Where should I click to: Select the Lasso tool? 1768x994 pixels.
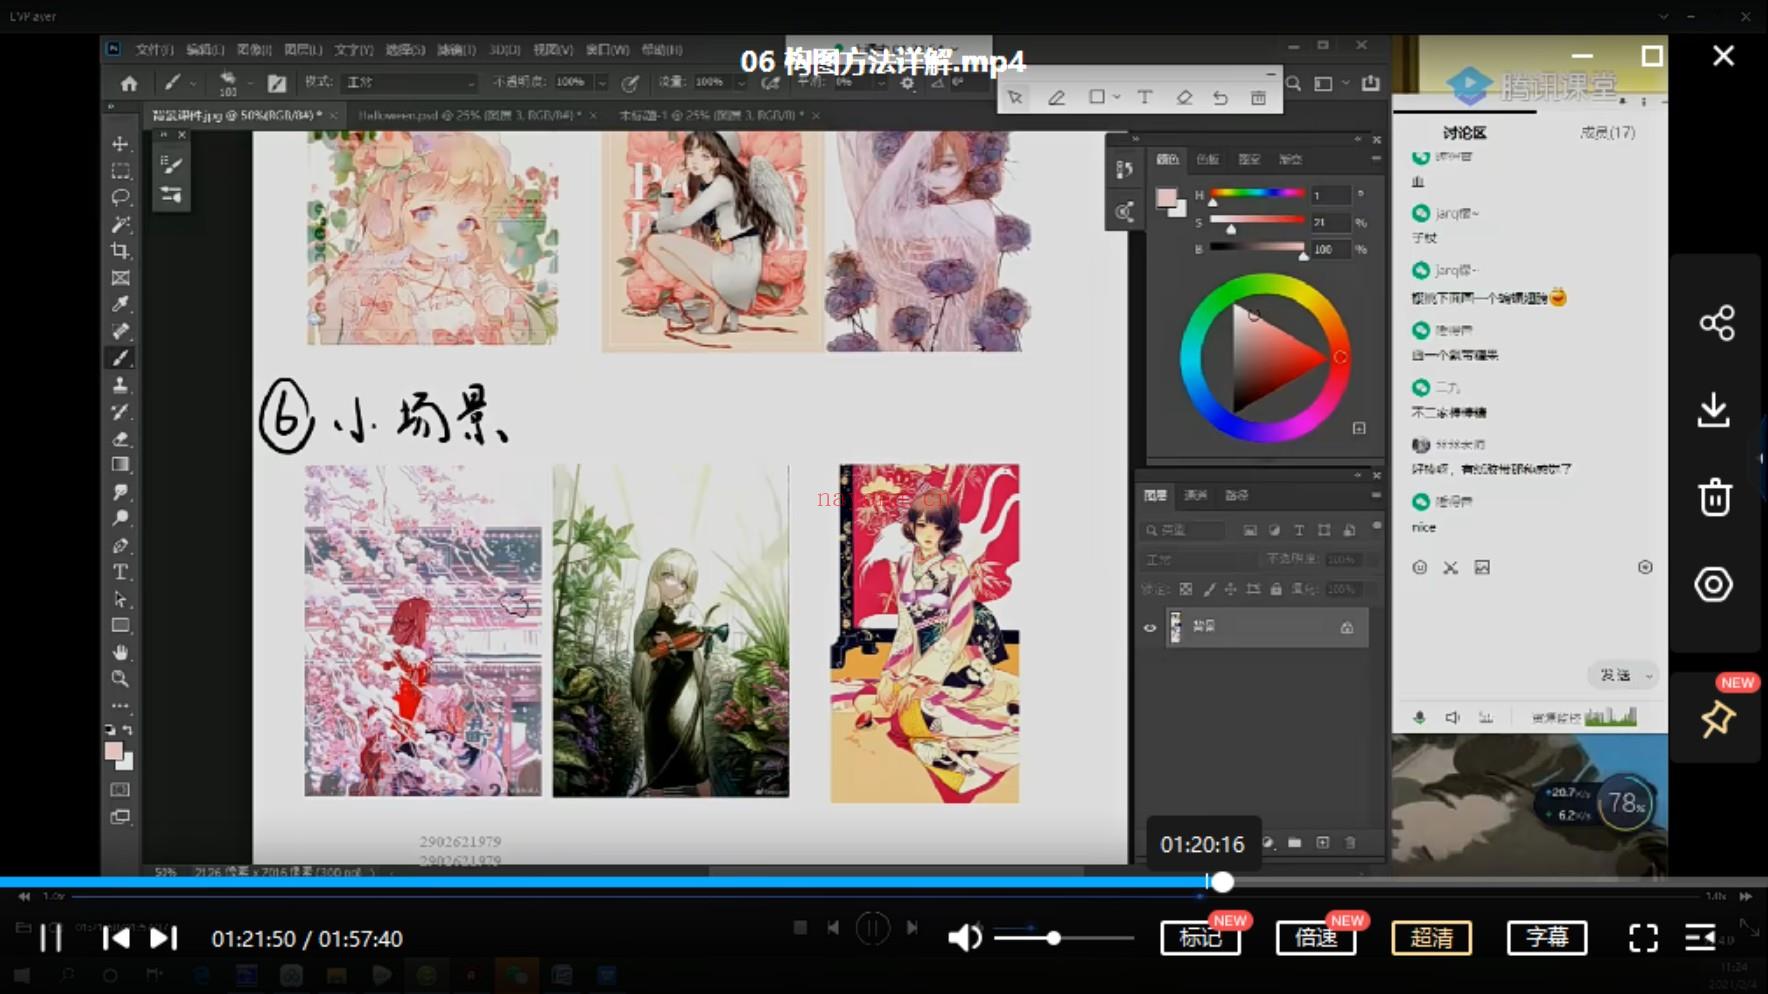pyautogui.click(x=120, y=197)
